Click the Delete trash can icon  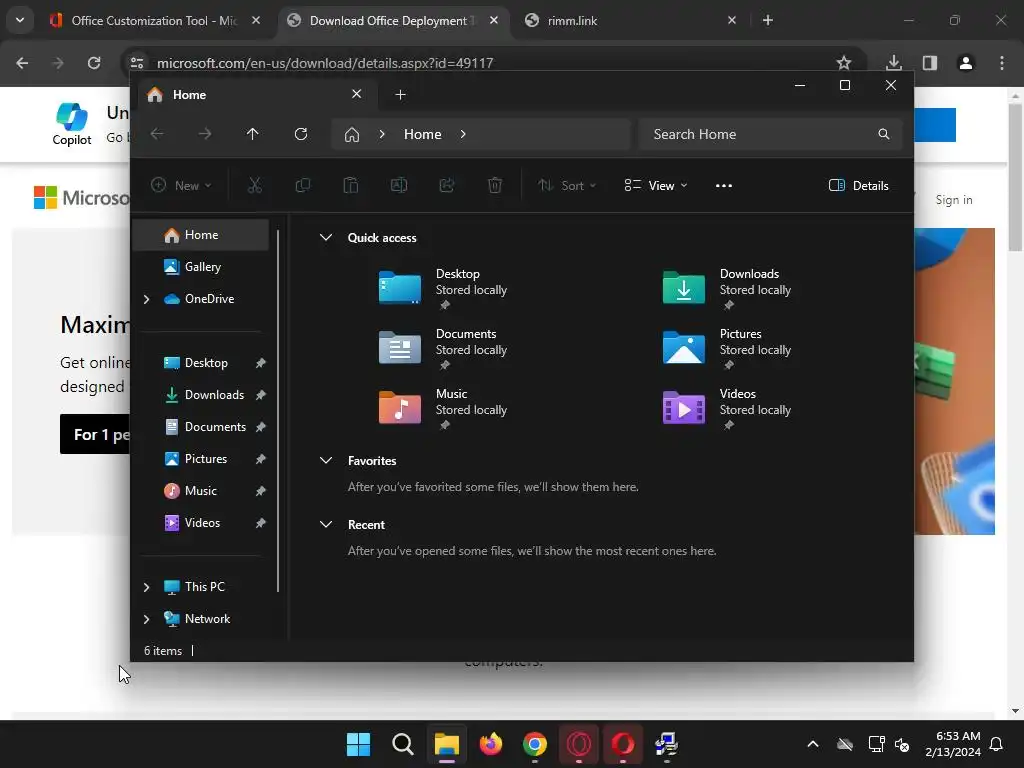(495, 185)
